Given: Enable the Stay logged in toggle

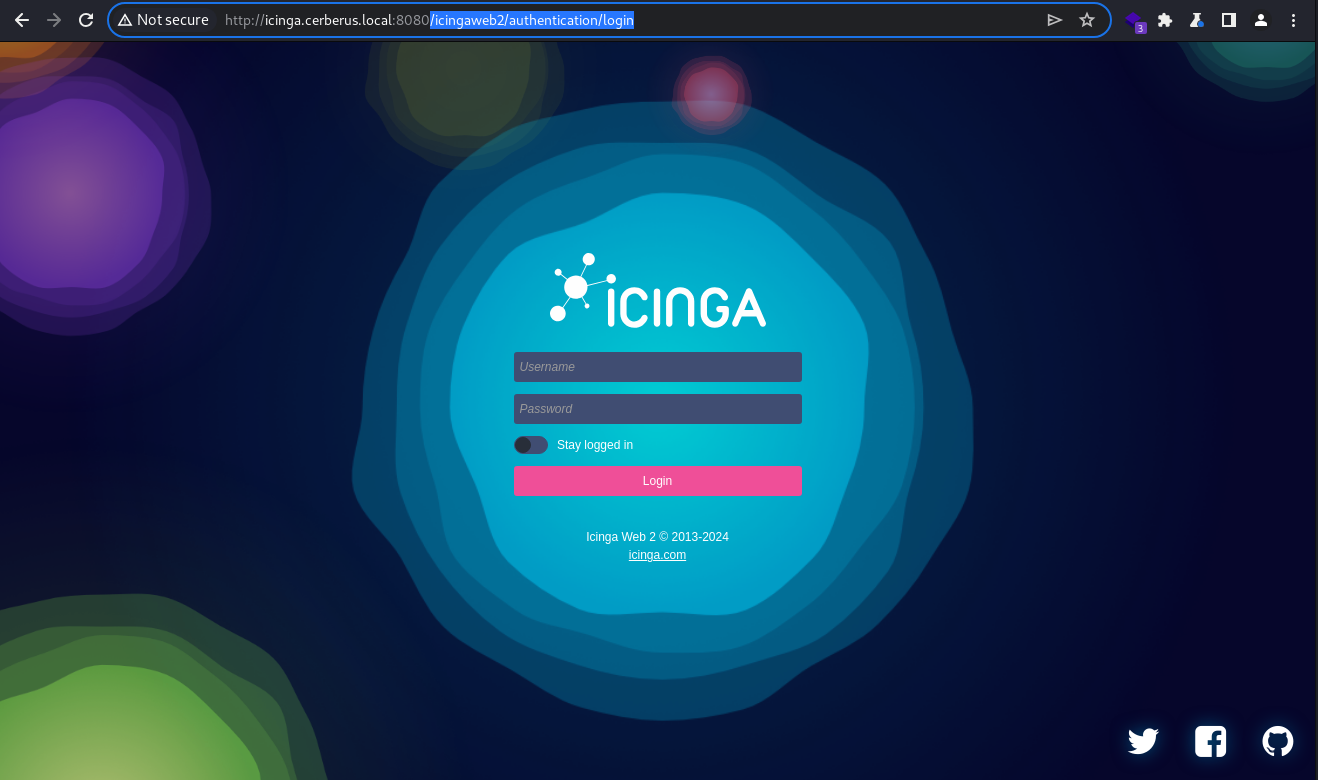Looking at the screenshot, I should (531, 445).
